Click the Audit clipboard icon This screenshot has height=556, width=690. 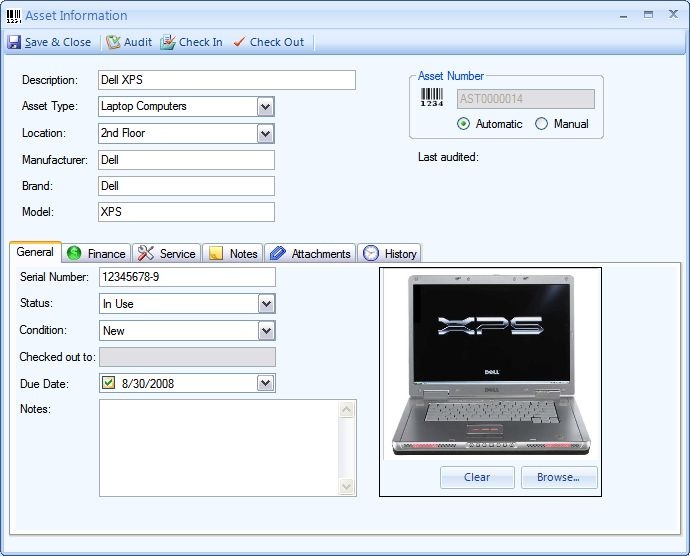[113, 42]
